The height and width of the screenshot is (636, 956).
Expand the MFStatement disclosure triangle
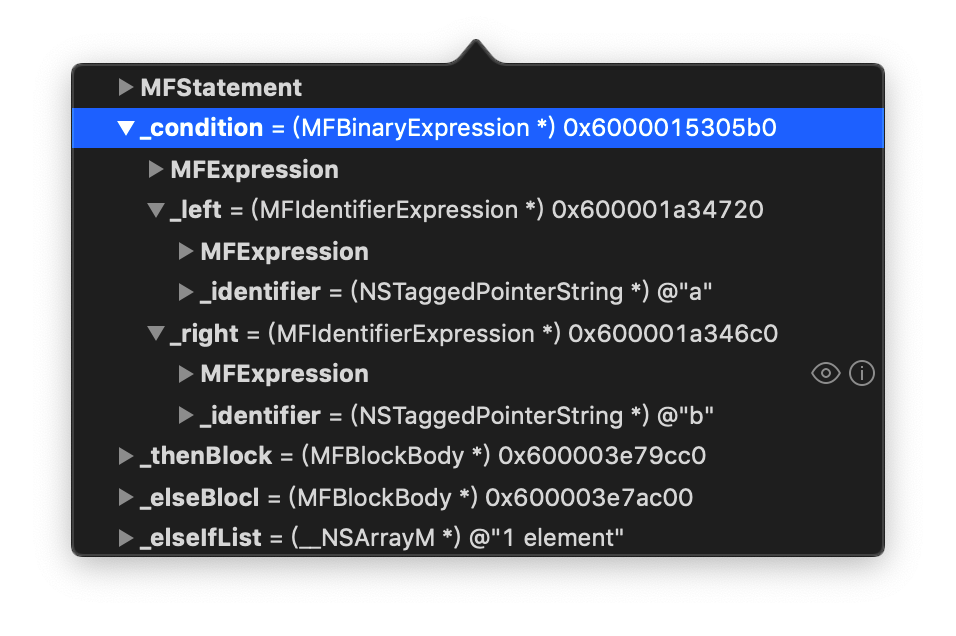pos(125,87)
